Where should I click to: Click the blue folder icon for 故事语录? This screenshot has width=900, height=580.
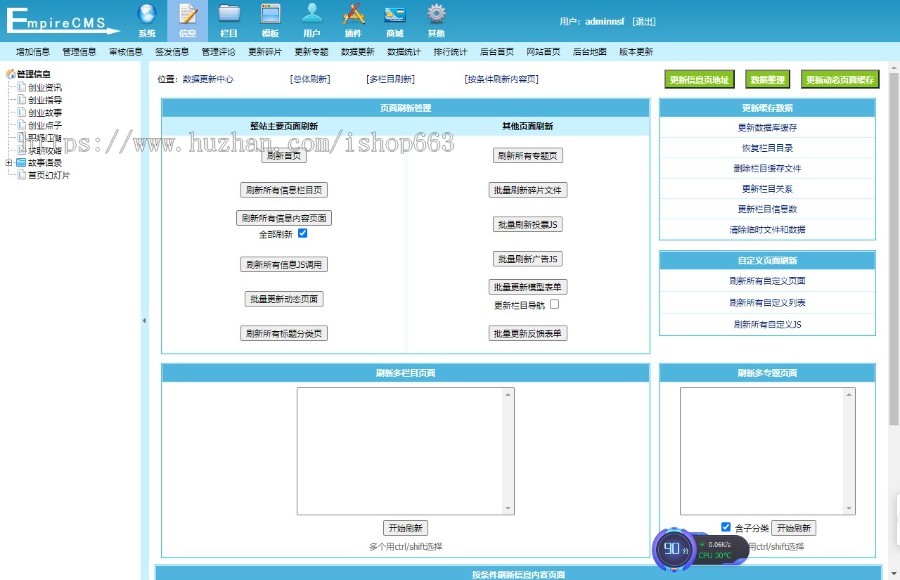21,163
